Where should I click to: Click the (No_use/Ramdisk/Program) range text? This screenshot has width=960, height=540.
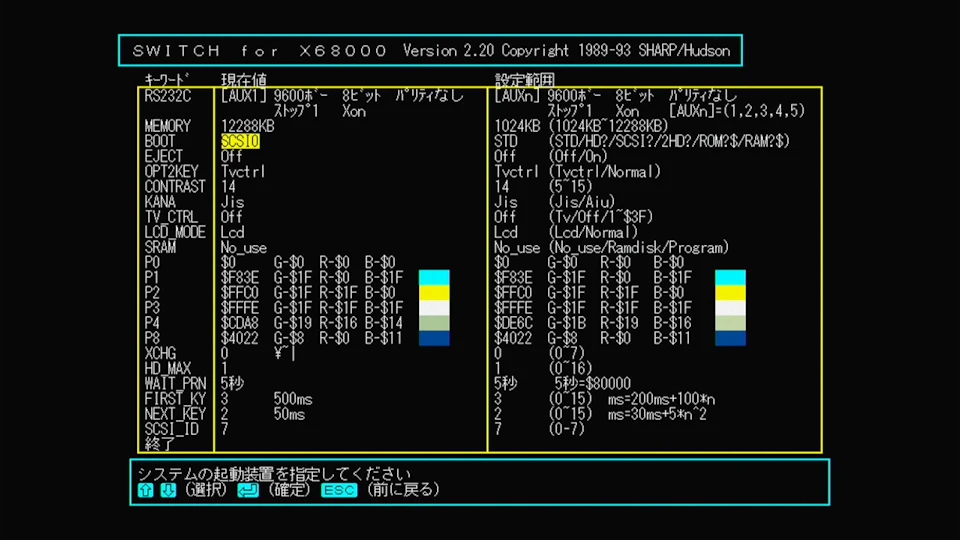[x=639, y=247]
